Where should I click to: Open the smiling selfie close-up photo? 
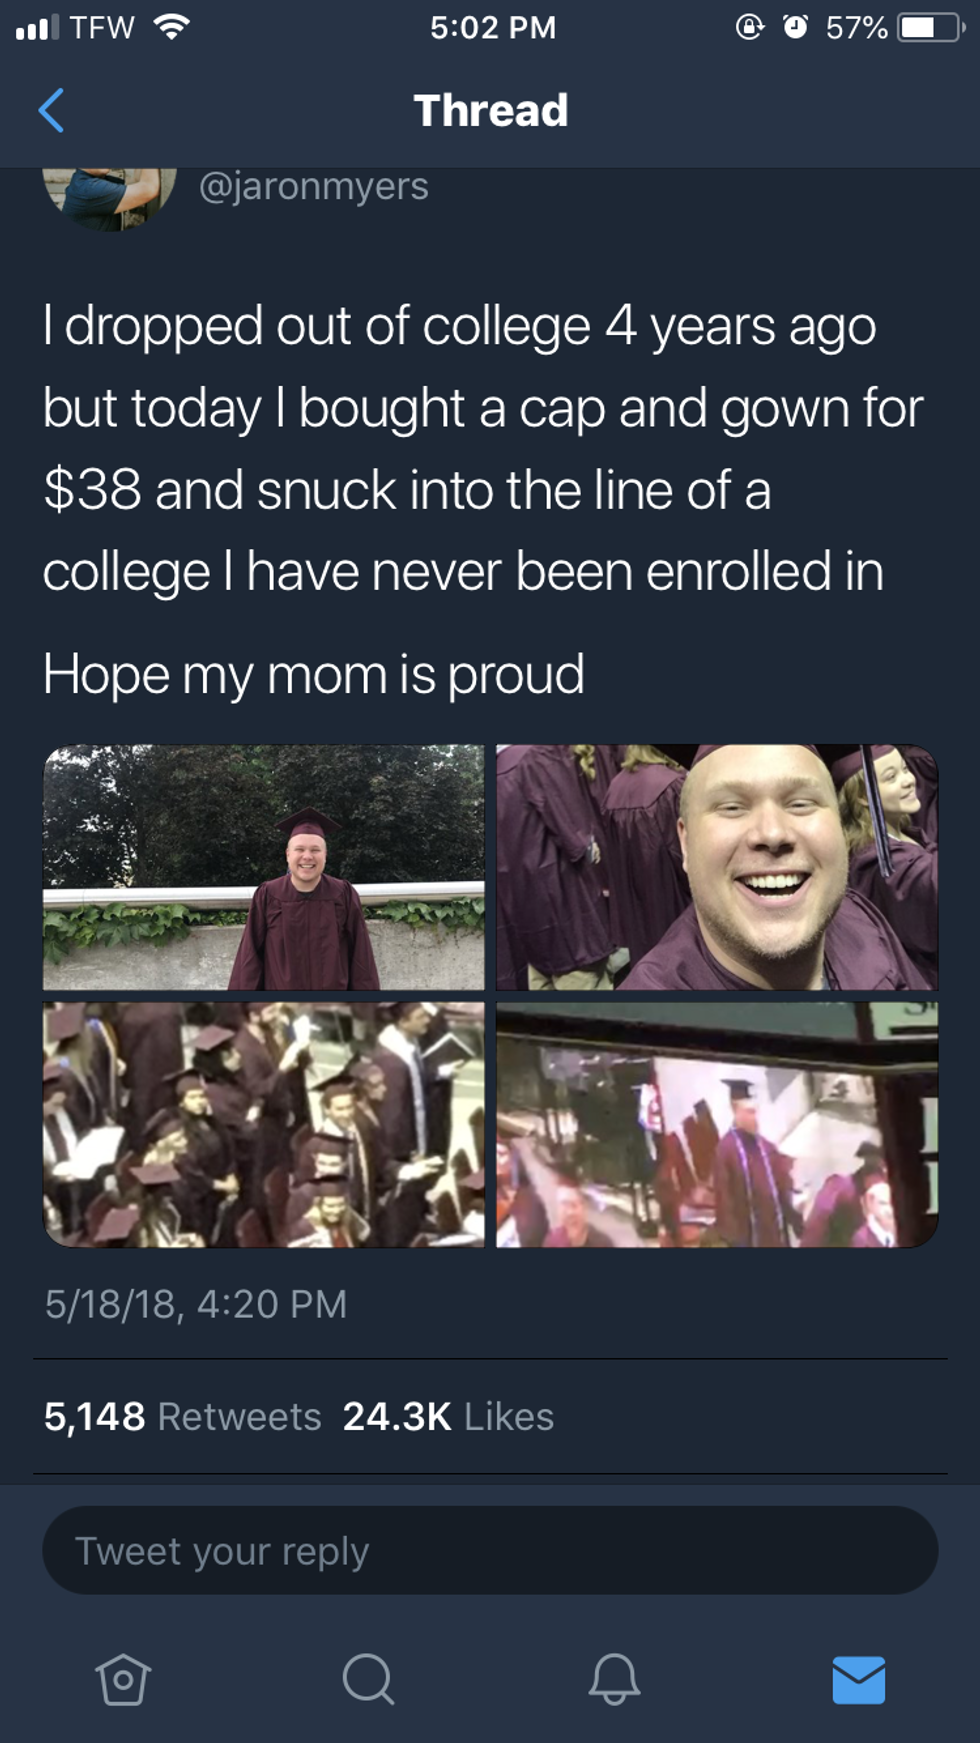click(x=717, y=867)
